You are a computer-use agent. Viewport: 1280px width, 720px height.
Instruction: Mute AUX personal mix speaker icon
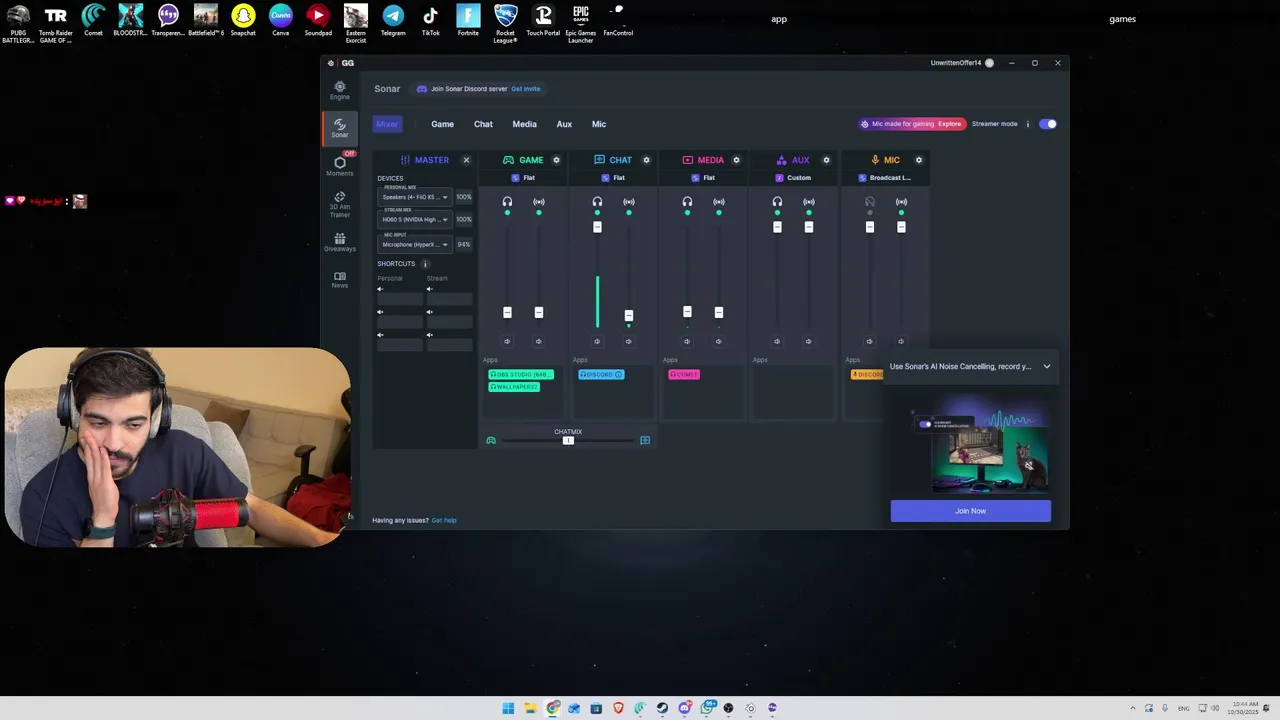pyautogui.click(x=777, y=341)
